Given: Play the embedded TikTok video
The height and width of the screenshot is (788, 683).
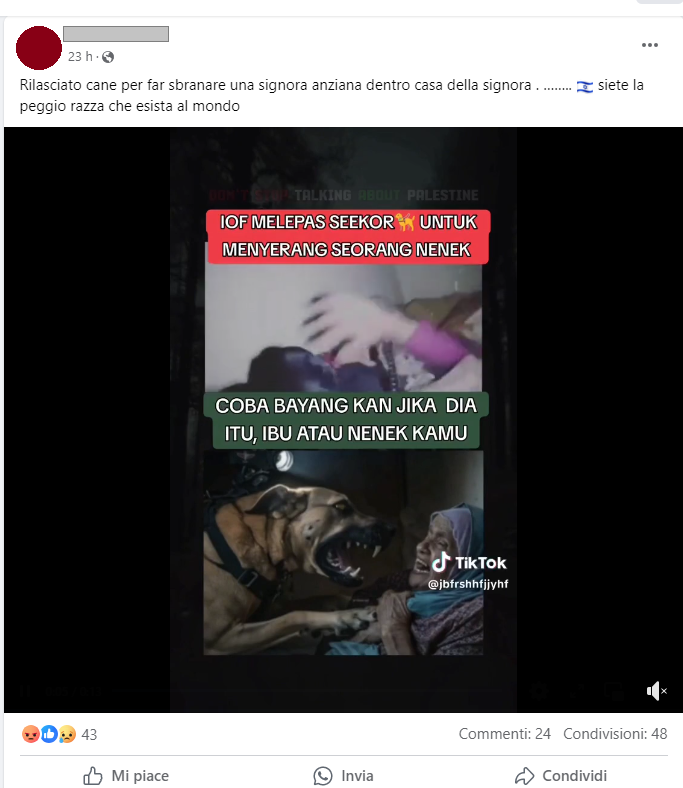Looking at the screenshot, I should click(x=343, y=420).
